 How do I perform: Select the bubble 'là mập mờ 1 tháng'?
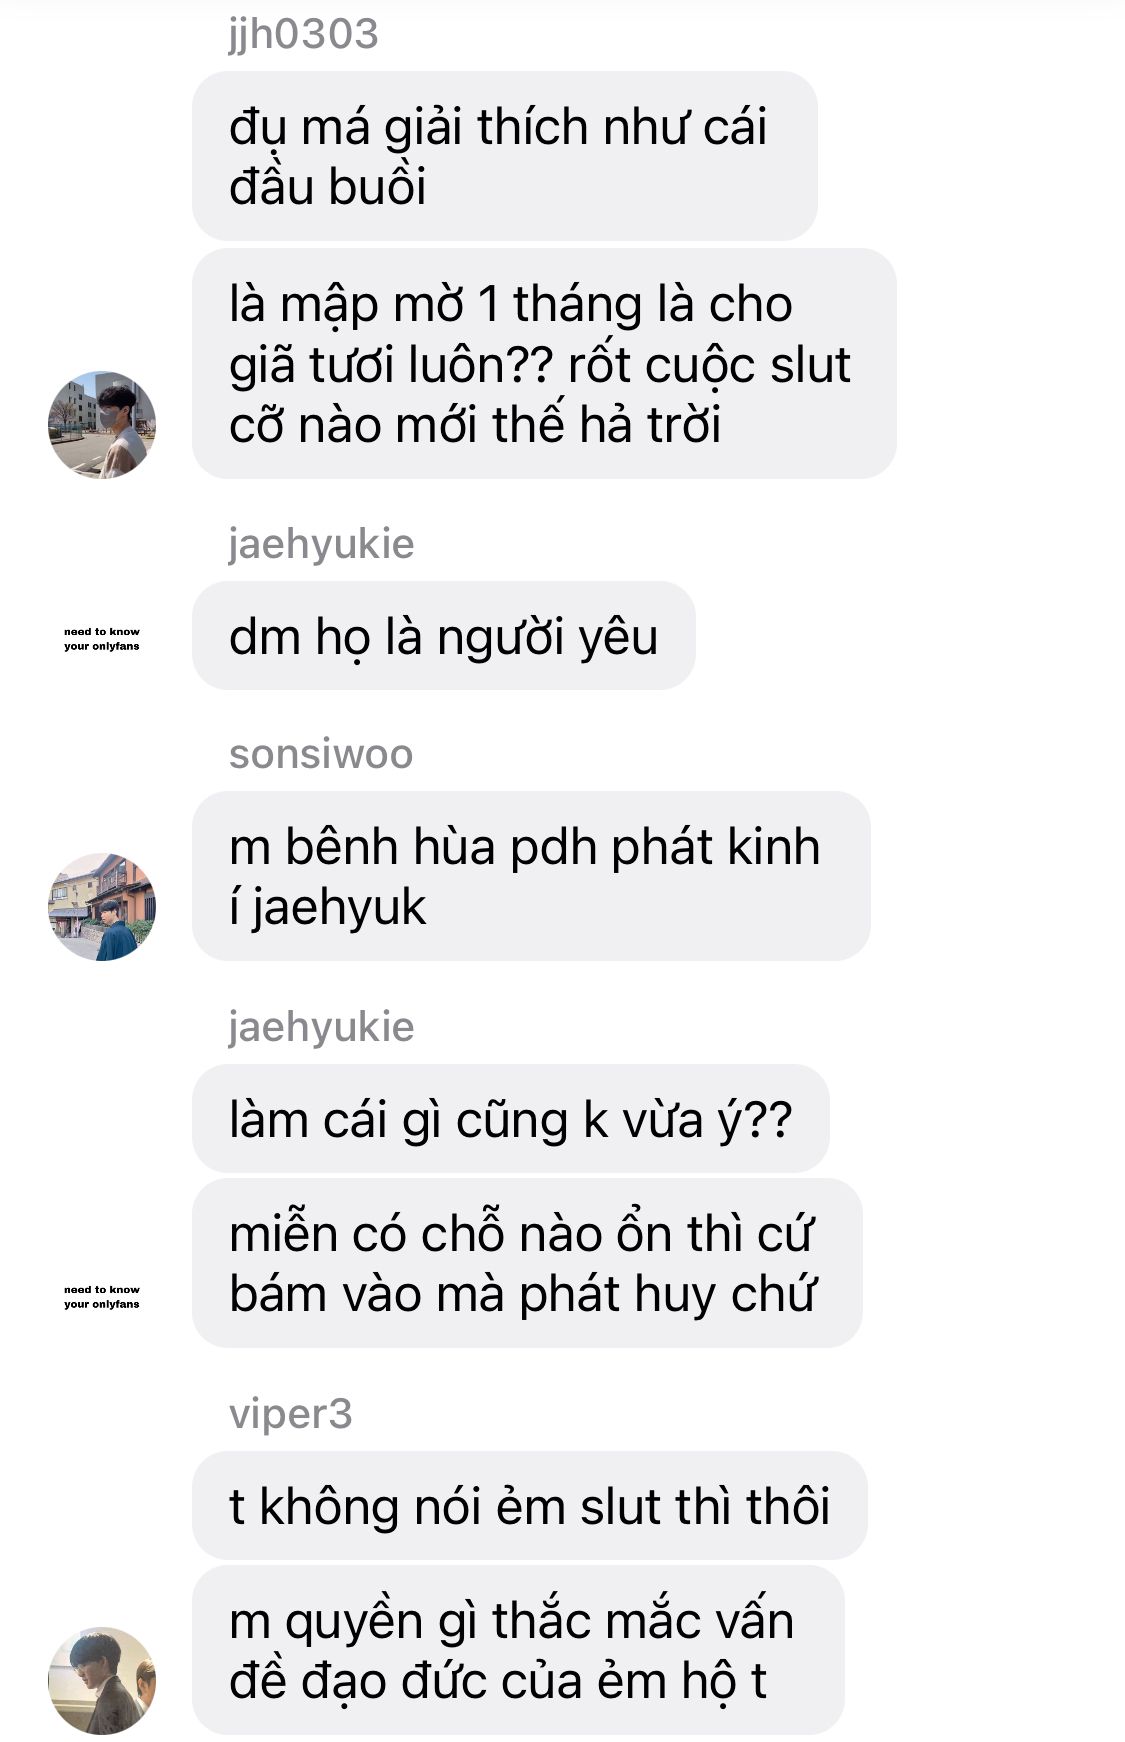coord(544,364)
